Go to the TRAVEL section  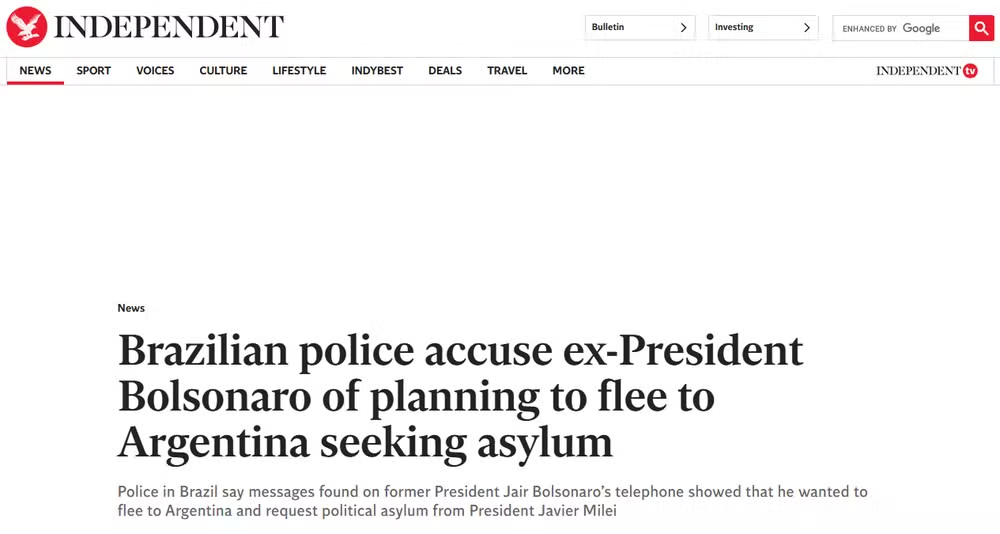tap(507, 71)
